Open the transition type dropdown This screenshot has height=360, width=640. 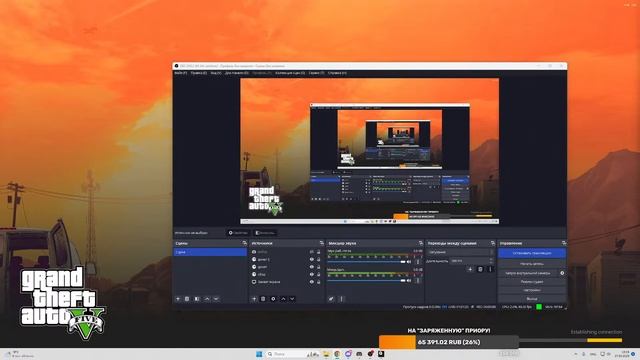(x=460, y=252)
